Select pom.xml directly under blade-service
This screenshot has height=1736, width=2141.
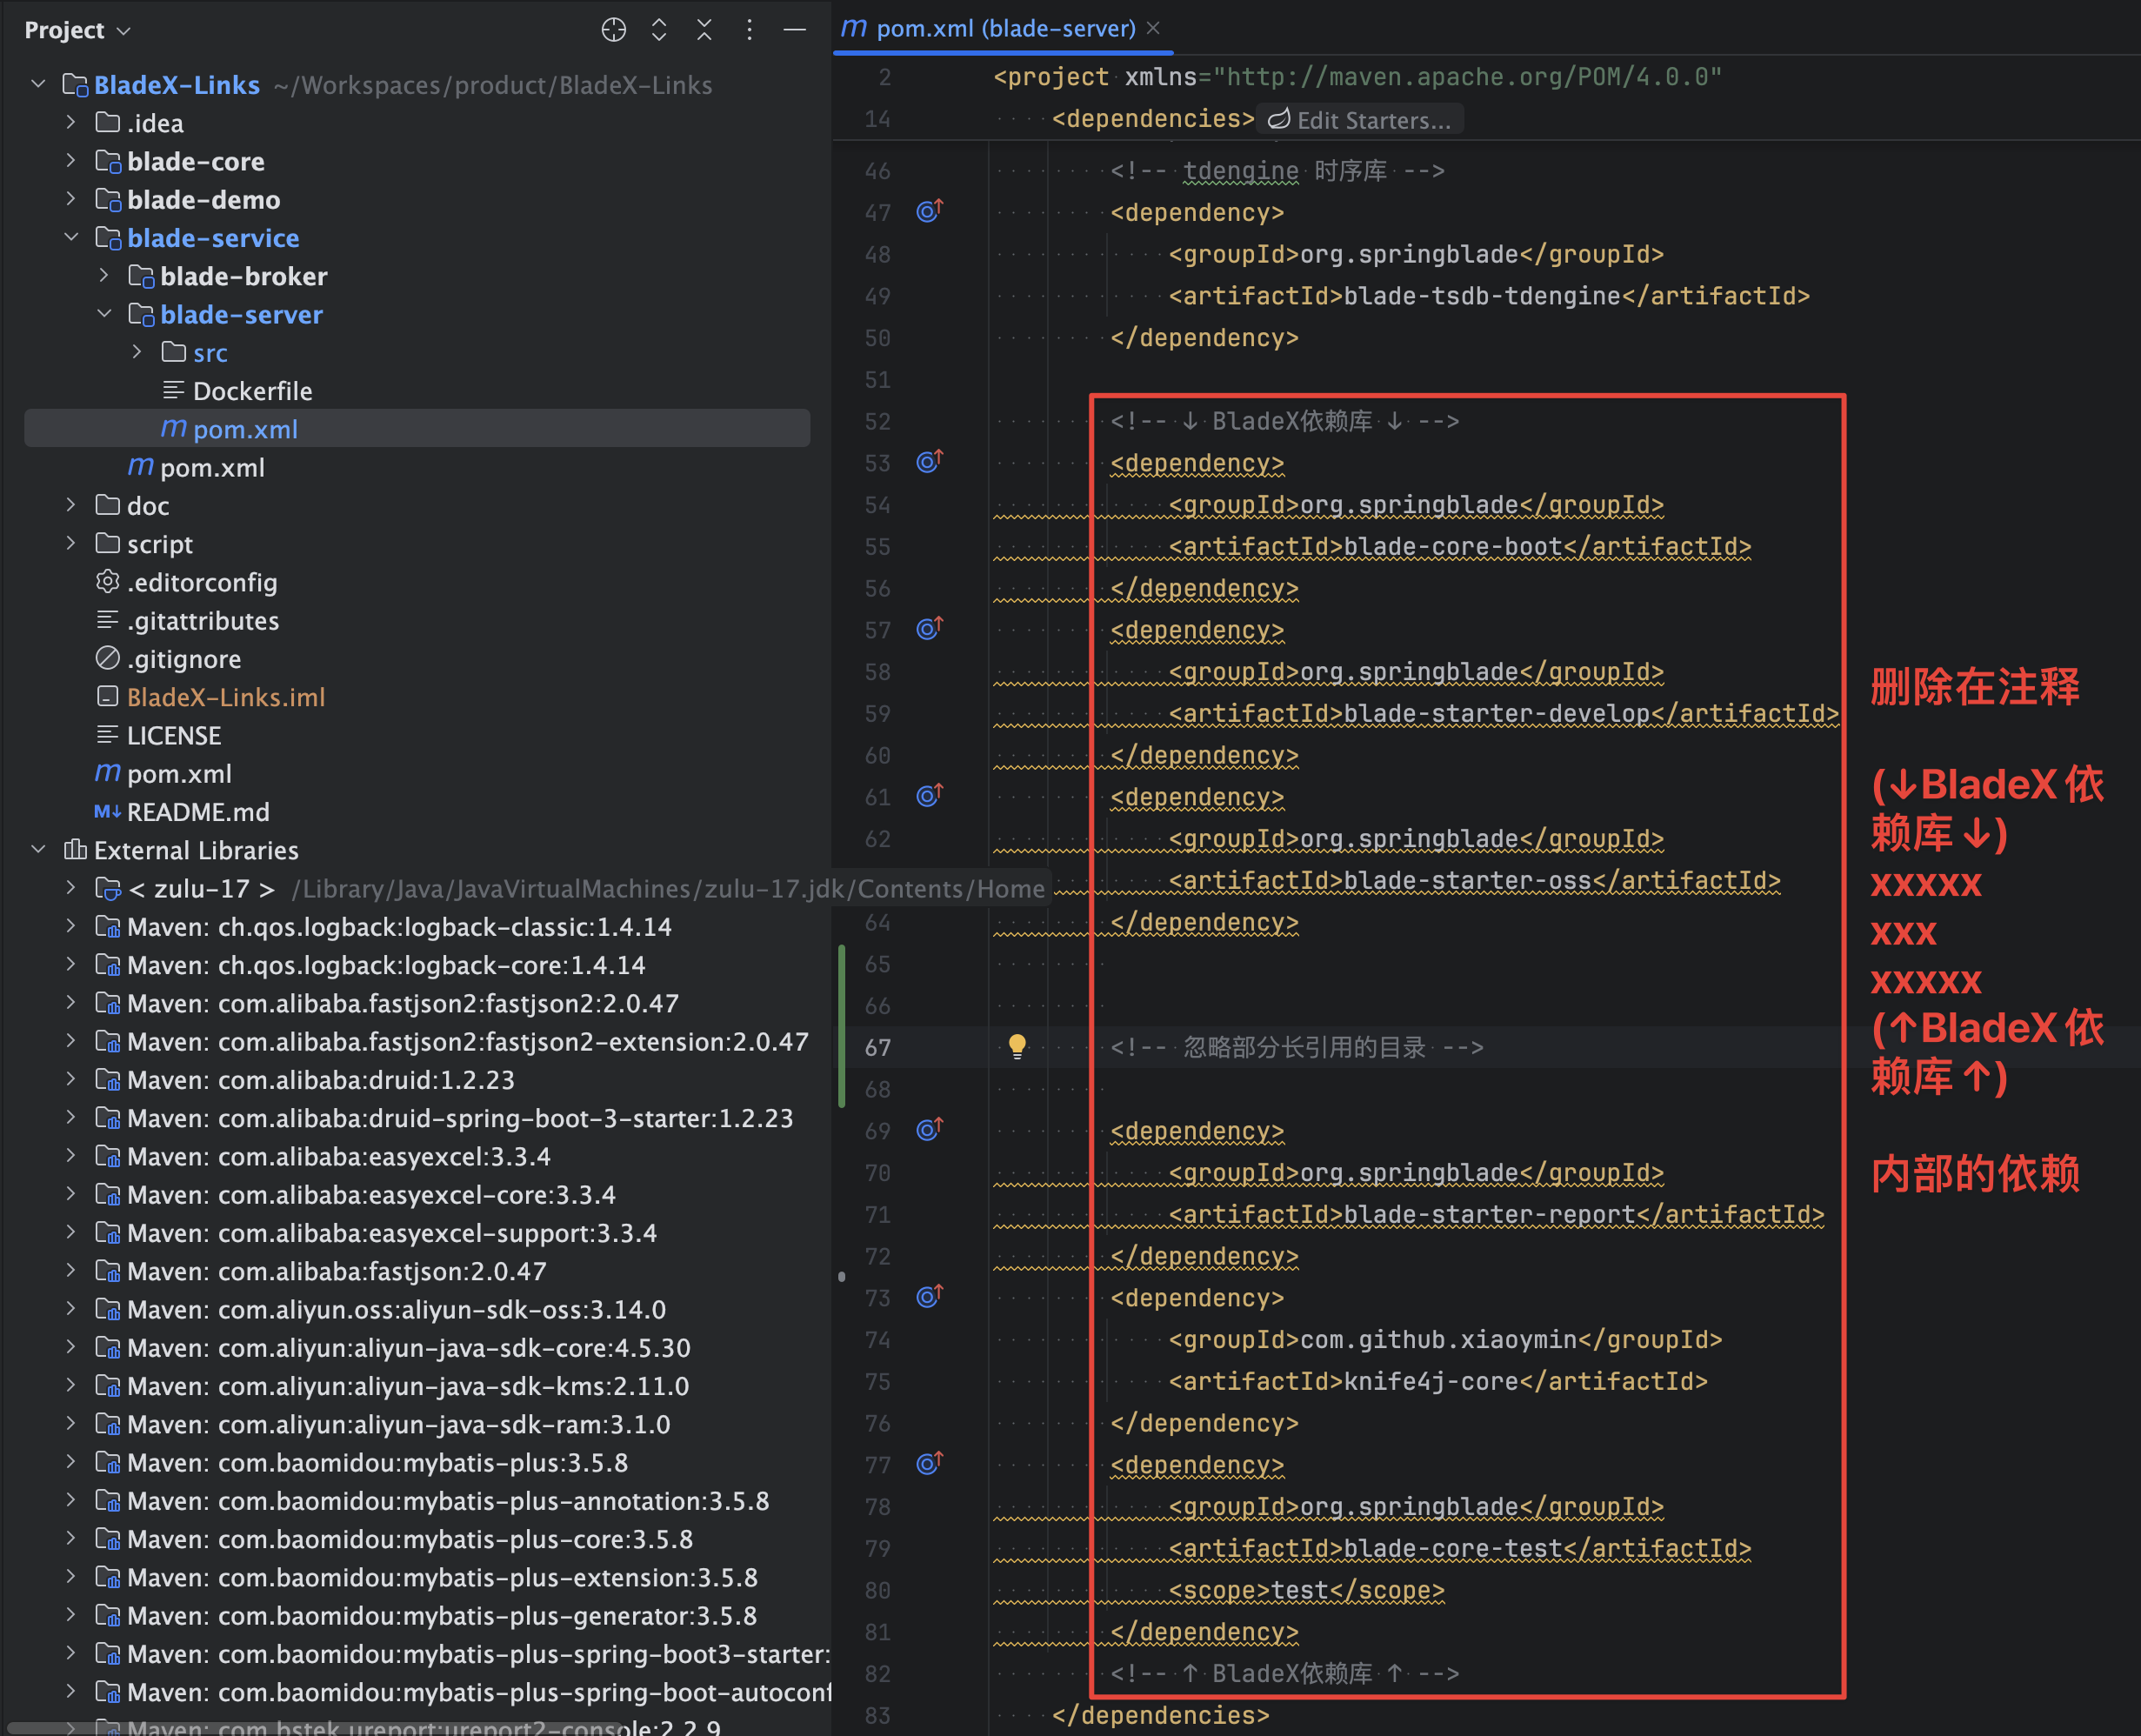[x=212, y=467]
